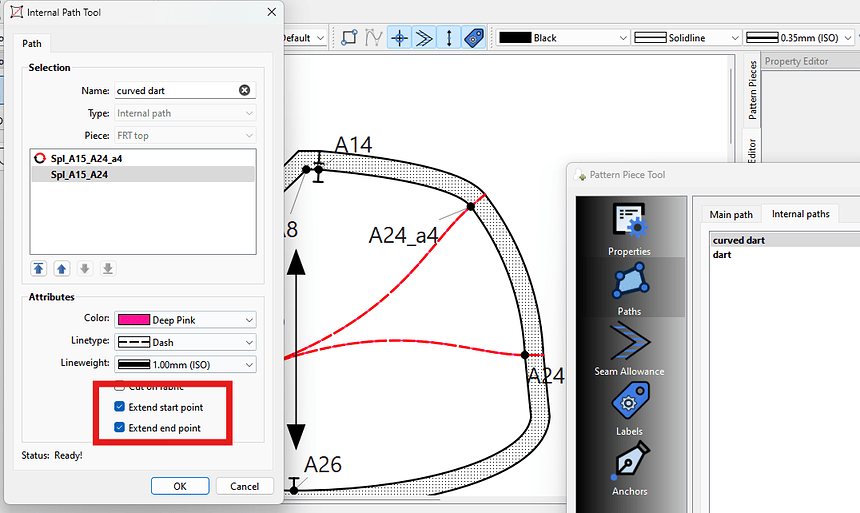Open the toolbar Solidline dropdown
Image resolution: width=860 pixels, height=513 pixels.
tap(688, 37)
